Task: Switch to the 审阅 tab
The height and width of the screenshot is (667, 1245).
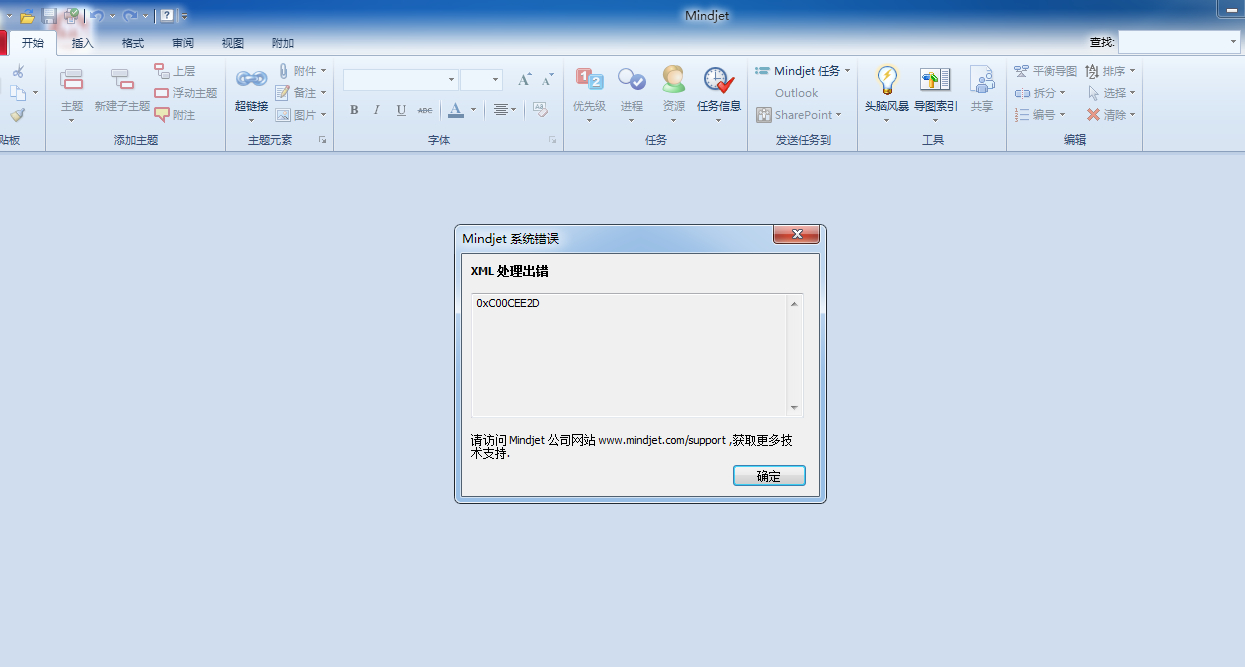Action: point(183,43)
